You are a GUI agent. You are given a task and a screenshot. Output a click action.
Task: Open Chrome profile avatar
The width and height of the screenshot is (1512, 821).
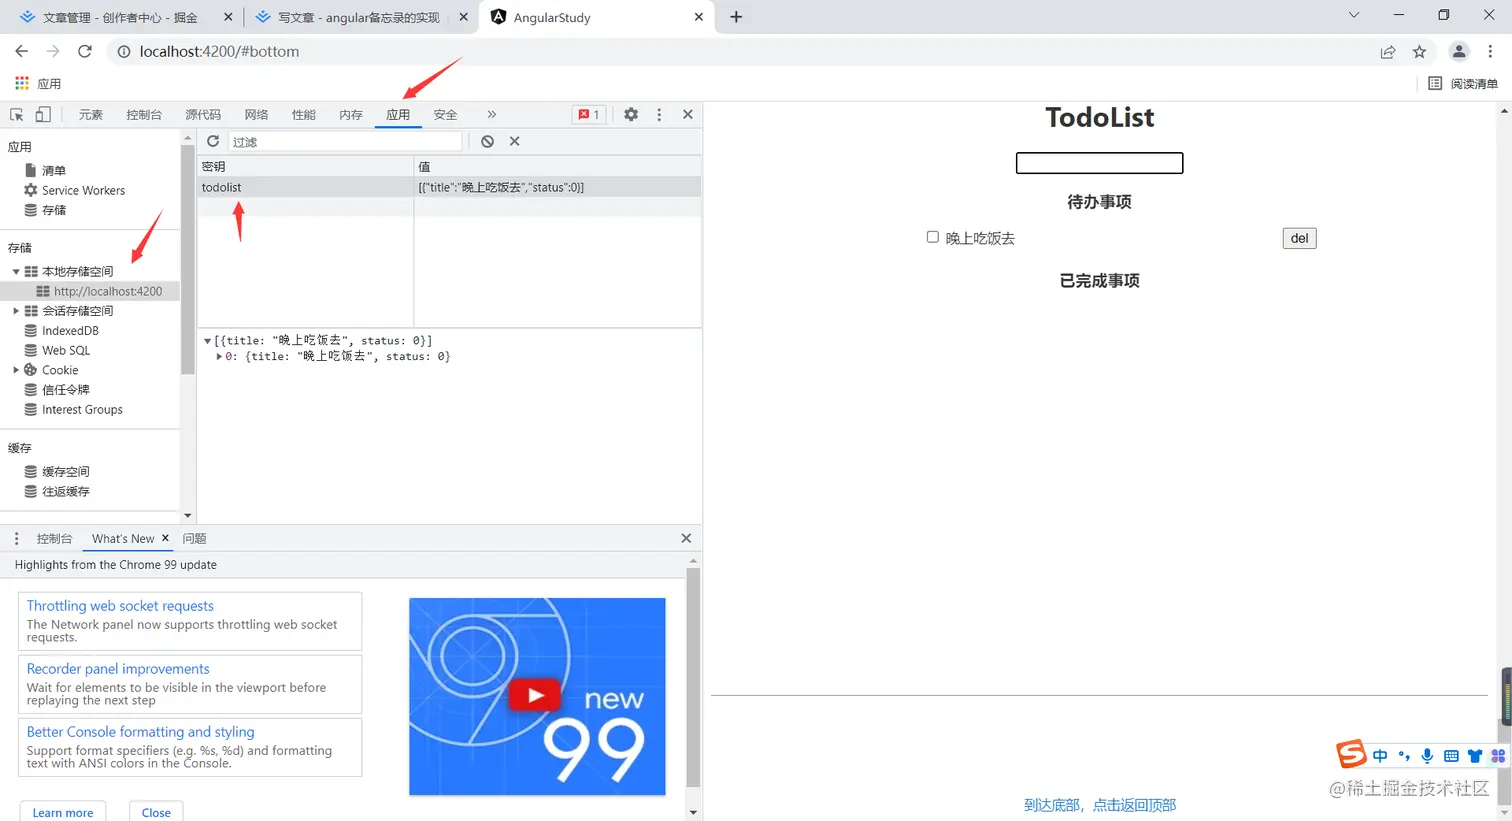coord(1459,52)
